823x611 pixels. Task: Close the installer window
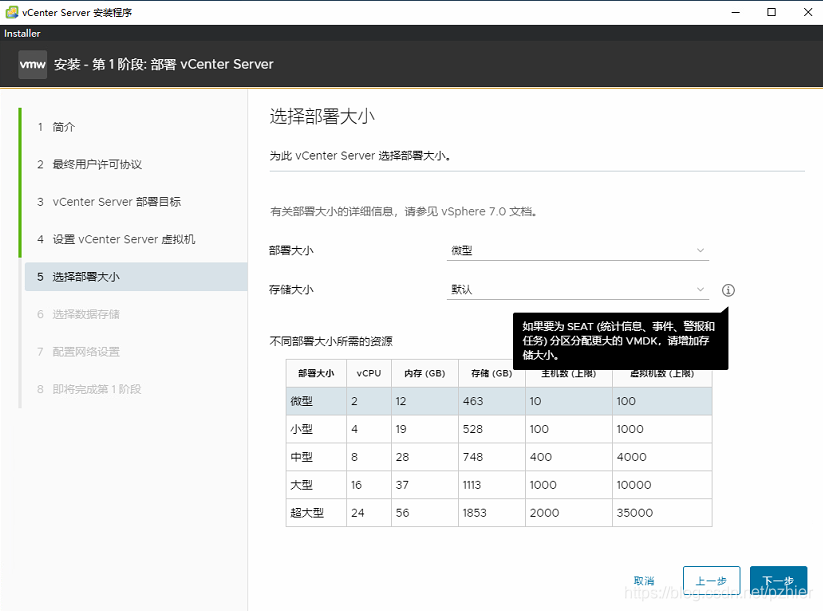coord(808,12)
